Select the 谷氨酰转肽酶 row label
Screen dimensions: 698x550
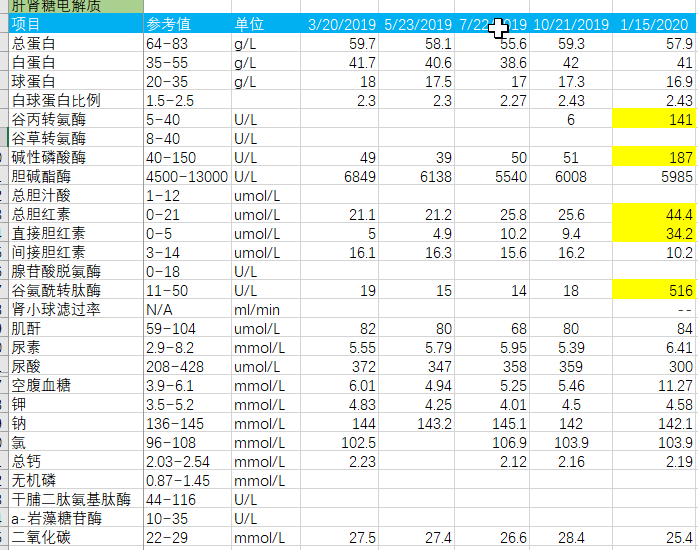pyautogui.click(x=56, y=291)
